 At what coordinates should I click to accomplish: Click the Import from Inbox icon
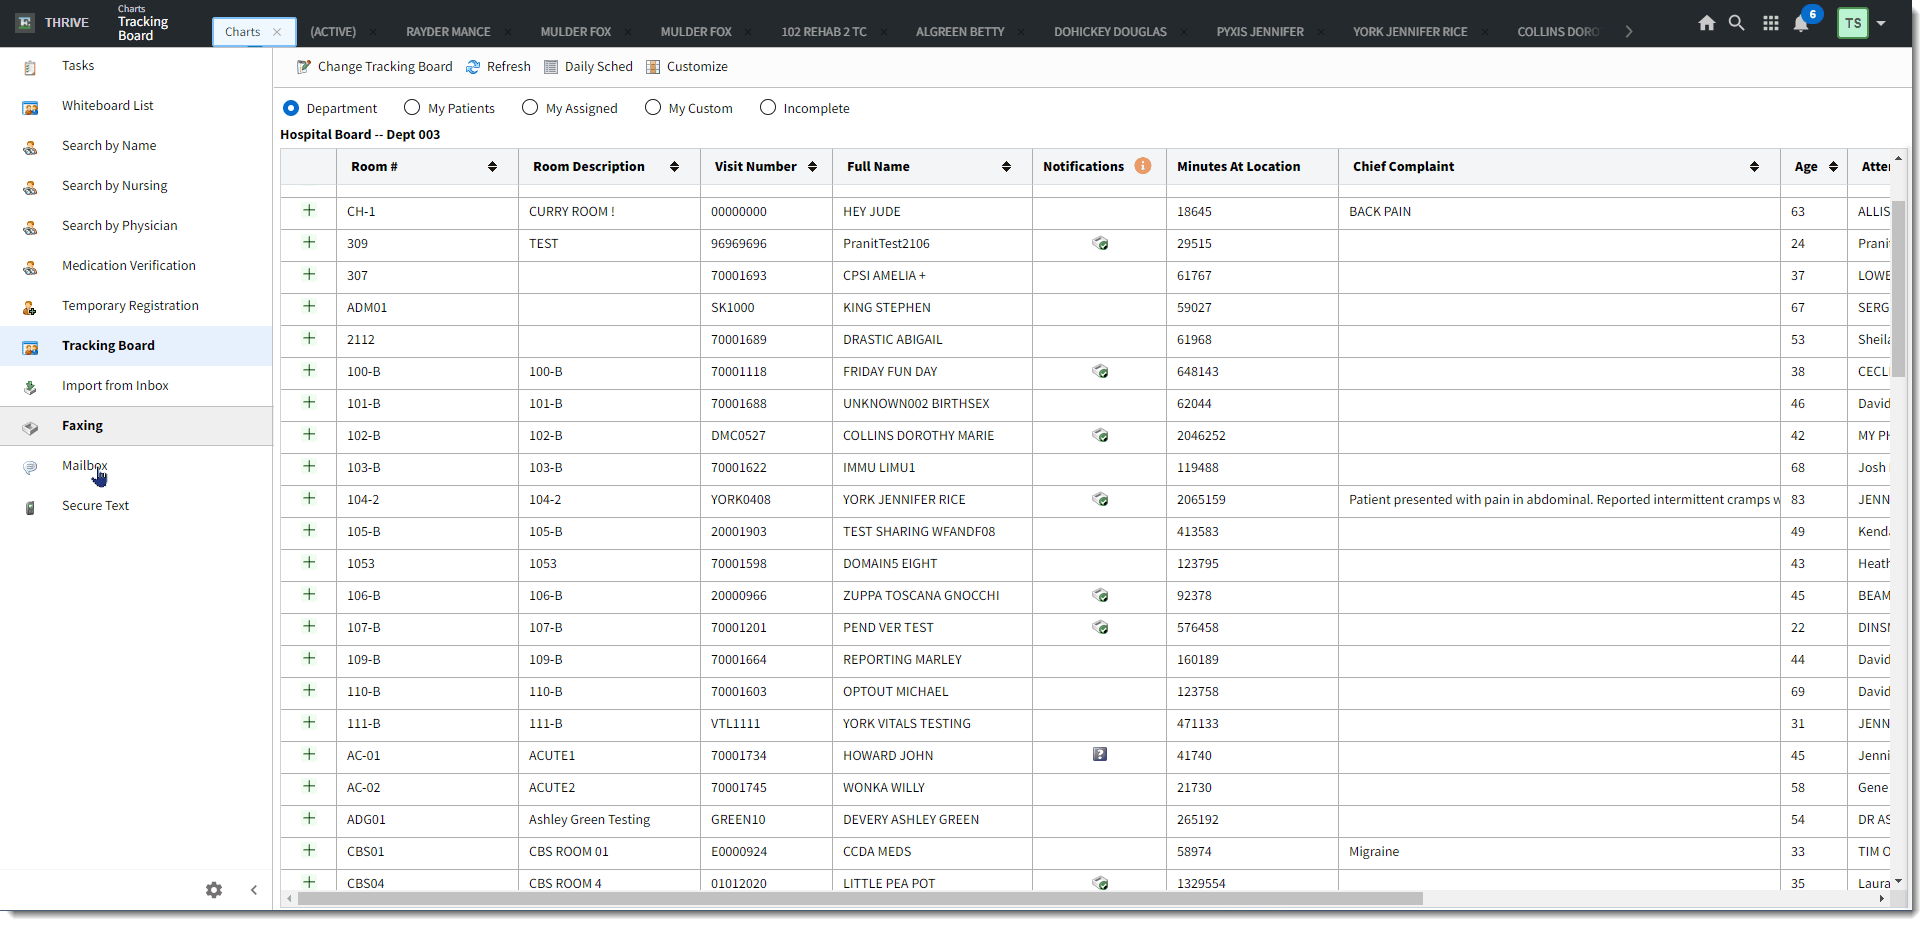coord(30,387)
